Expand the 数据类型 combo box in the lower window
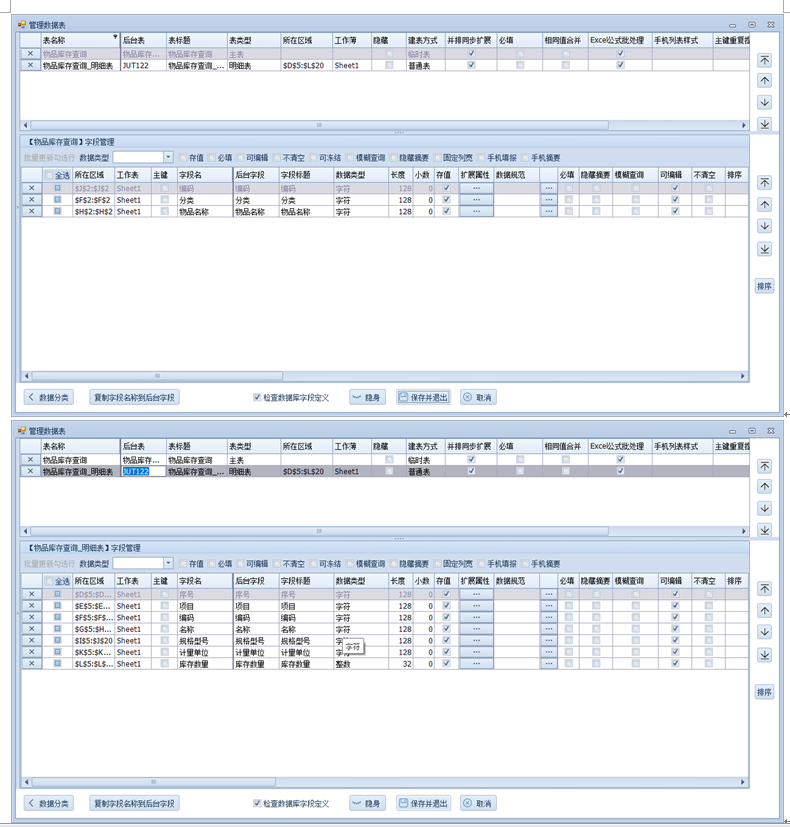The image size is (790, 827). (x=168, y=563)
